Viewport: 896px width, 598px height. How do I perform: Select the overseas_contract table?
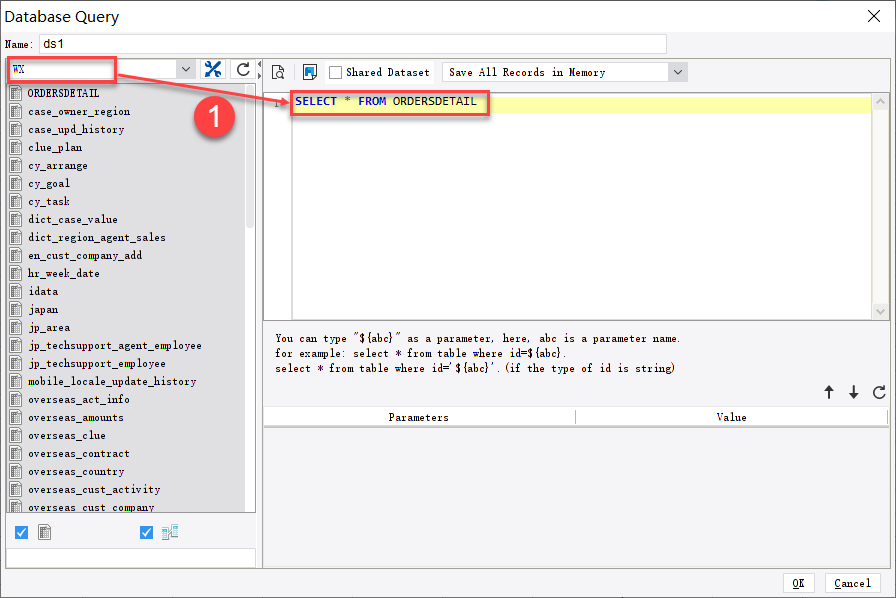[x=79, y=453]
